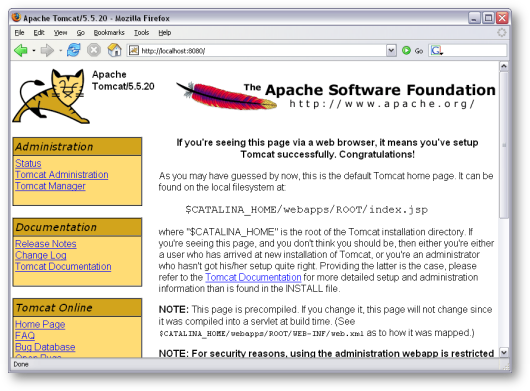
Task: Click the page favicon in the address bar
Action: click(x=134, y=50)
